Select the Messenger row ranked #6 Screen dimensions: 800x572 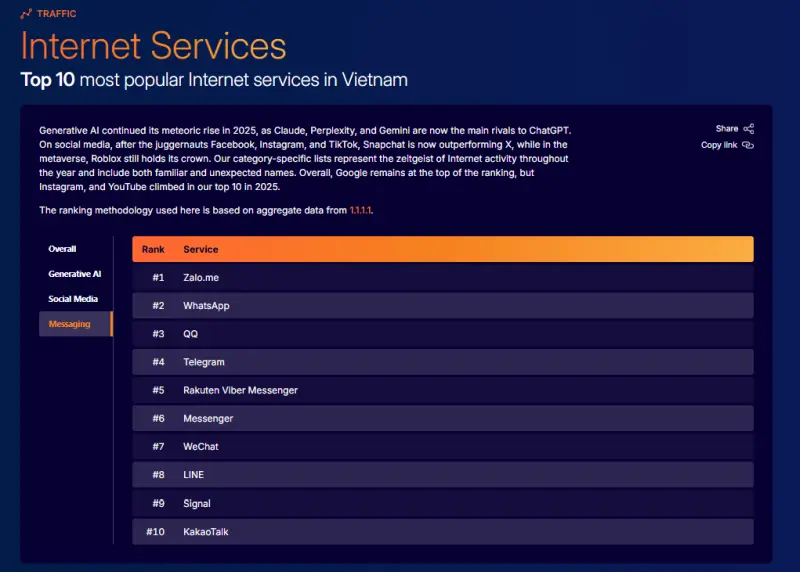point(208,419)
